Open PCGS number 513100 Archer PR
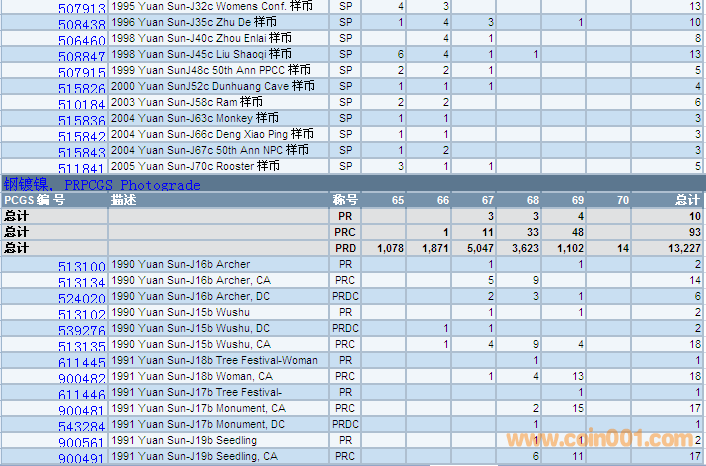 pyautogui.click(x=81, y=267)
